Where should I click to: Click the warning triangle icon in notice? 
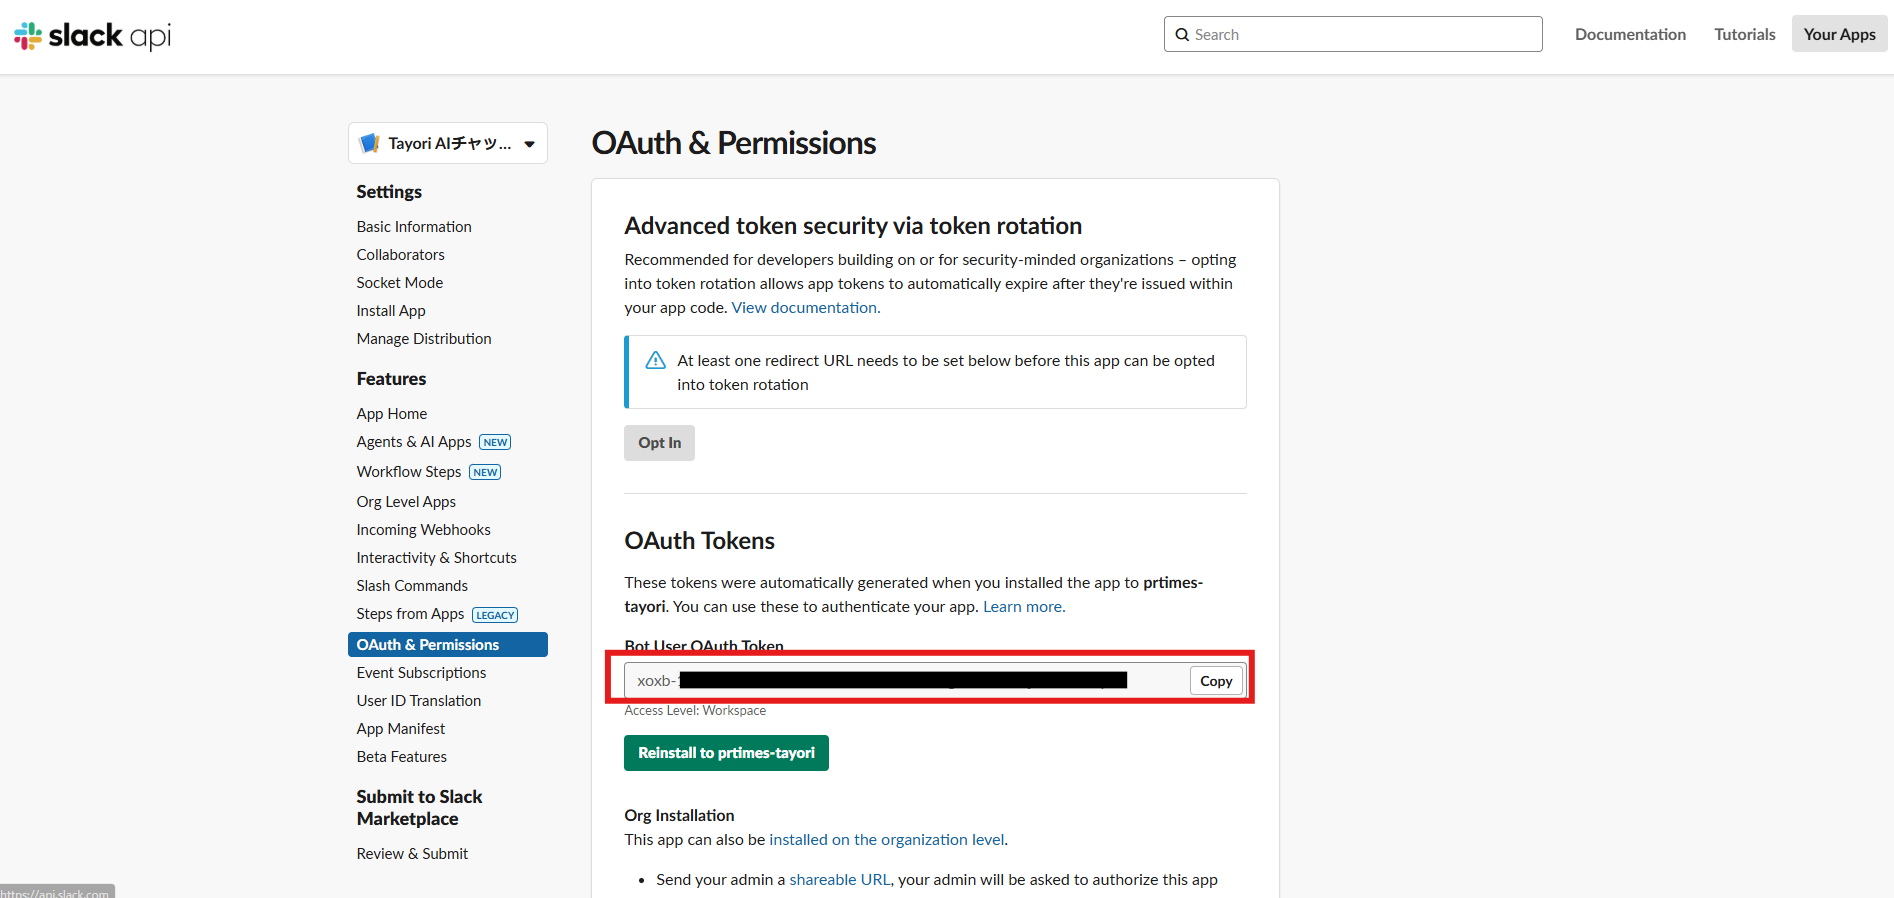pyautogui.click(x=656, y=361)
